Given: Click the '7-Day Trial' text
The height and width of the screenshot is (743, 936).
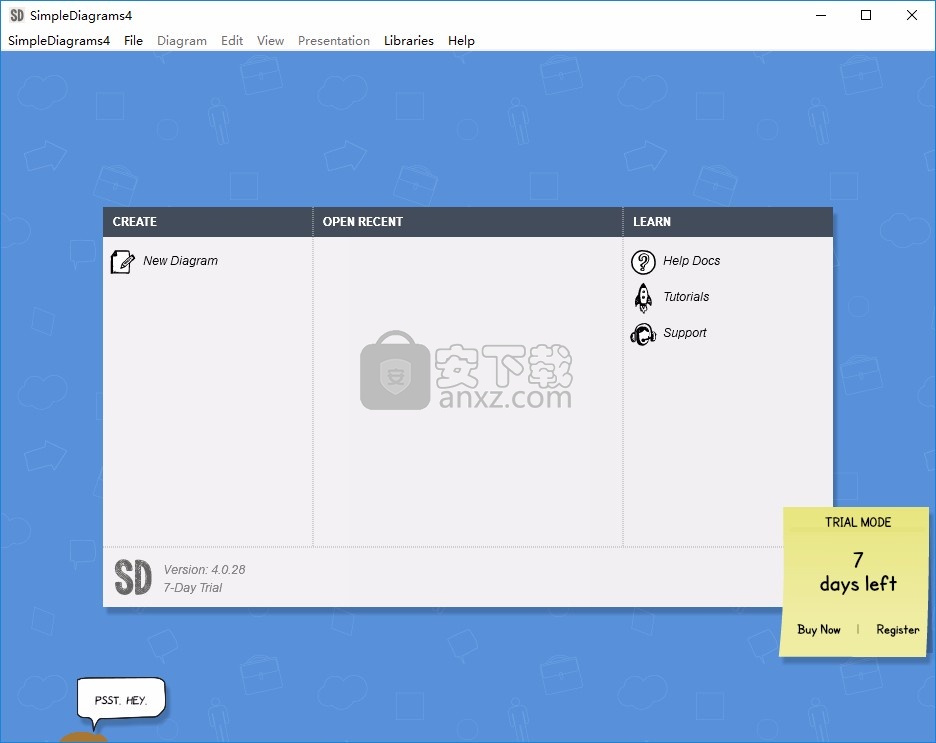Looking at the screenshot, I should [192, 588].
